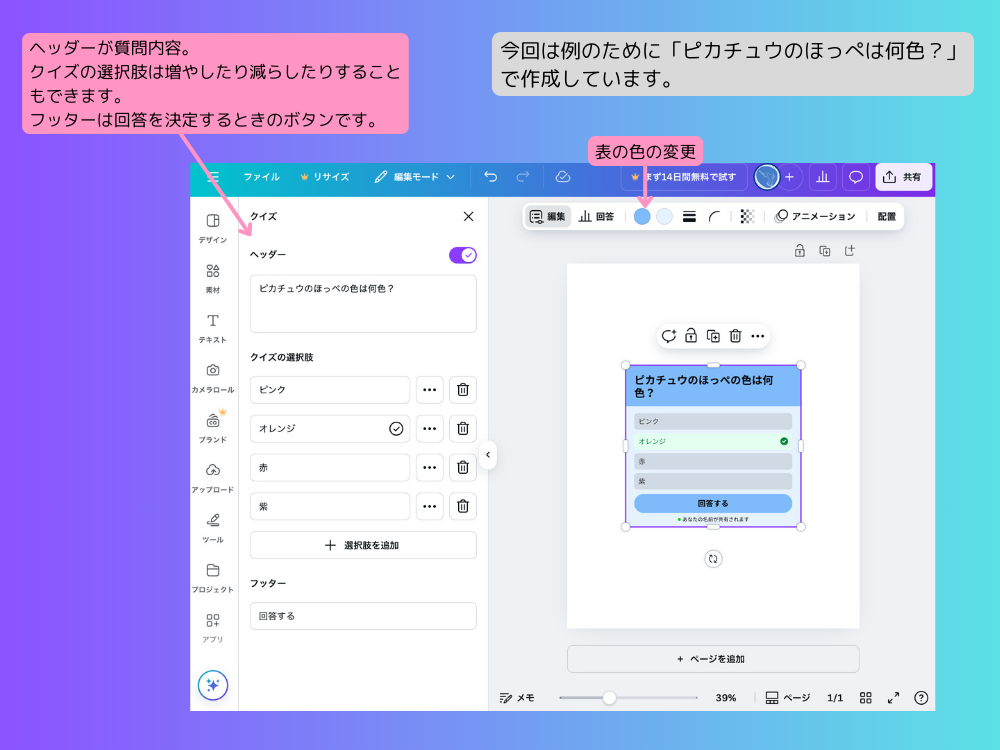
Task: Click the undo arrow in the top bar
Action: (489, 176)
